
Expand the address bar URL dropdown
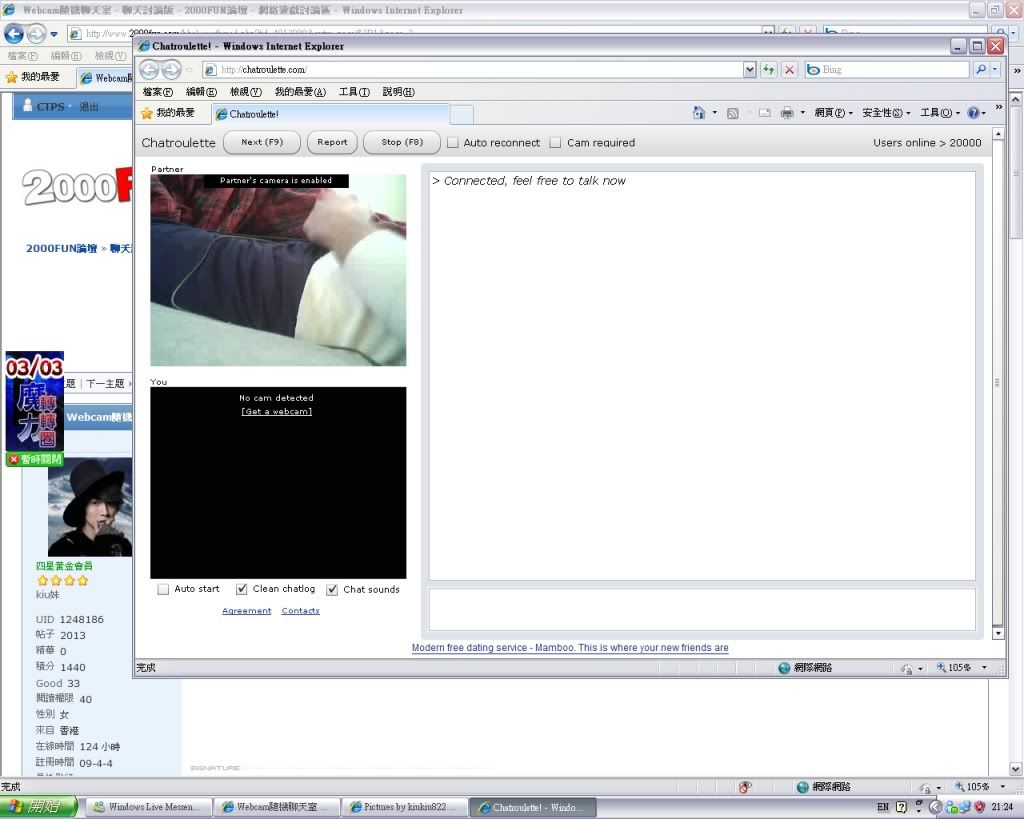click(x=749, y=70)
